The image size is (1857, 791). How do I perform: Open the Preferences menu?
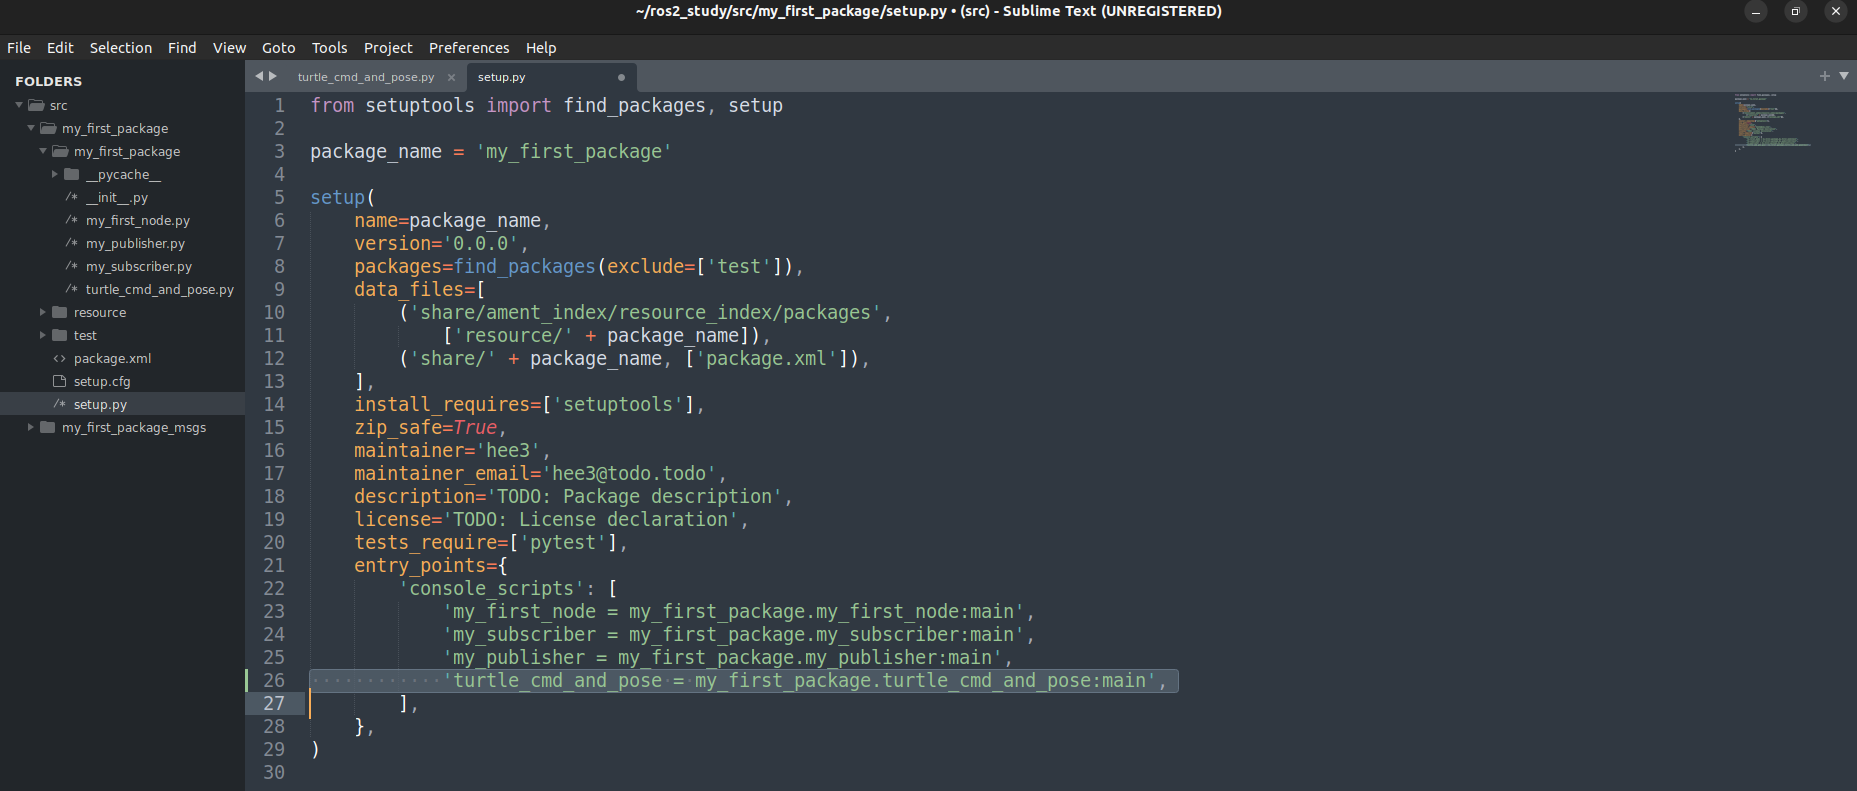click(469, 48)
